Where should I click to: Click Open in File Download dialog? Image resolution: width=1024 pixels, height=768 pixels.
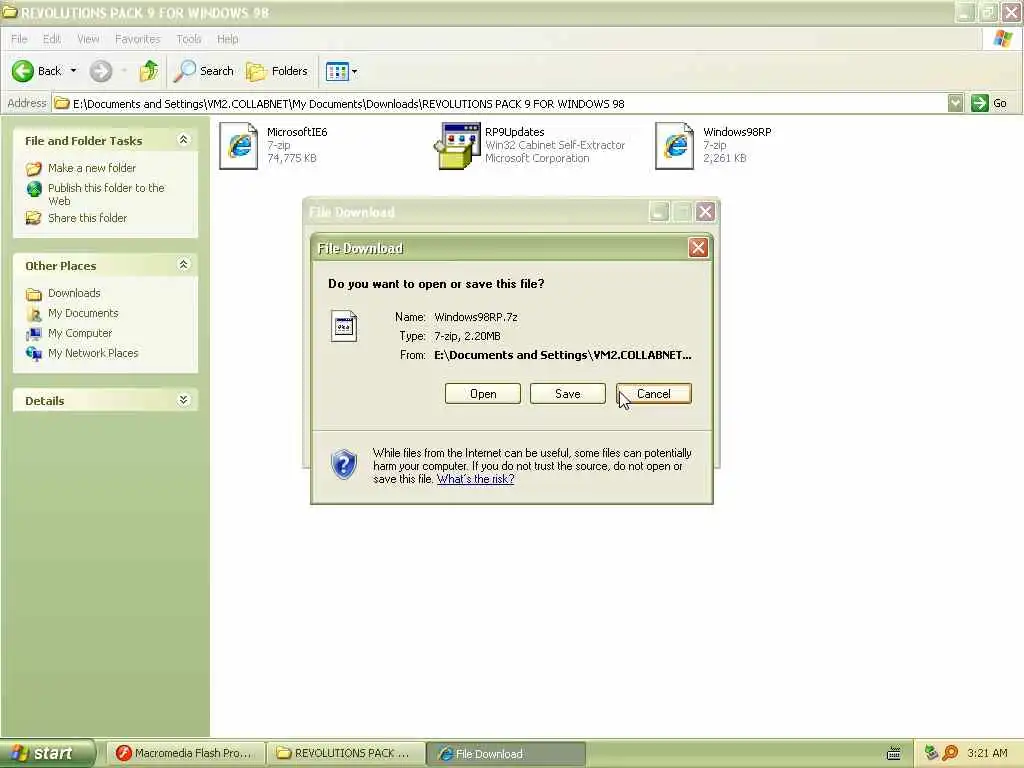tap(483, 394)
